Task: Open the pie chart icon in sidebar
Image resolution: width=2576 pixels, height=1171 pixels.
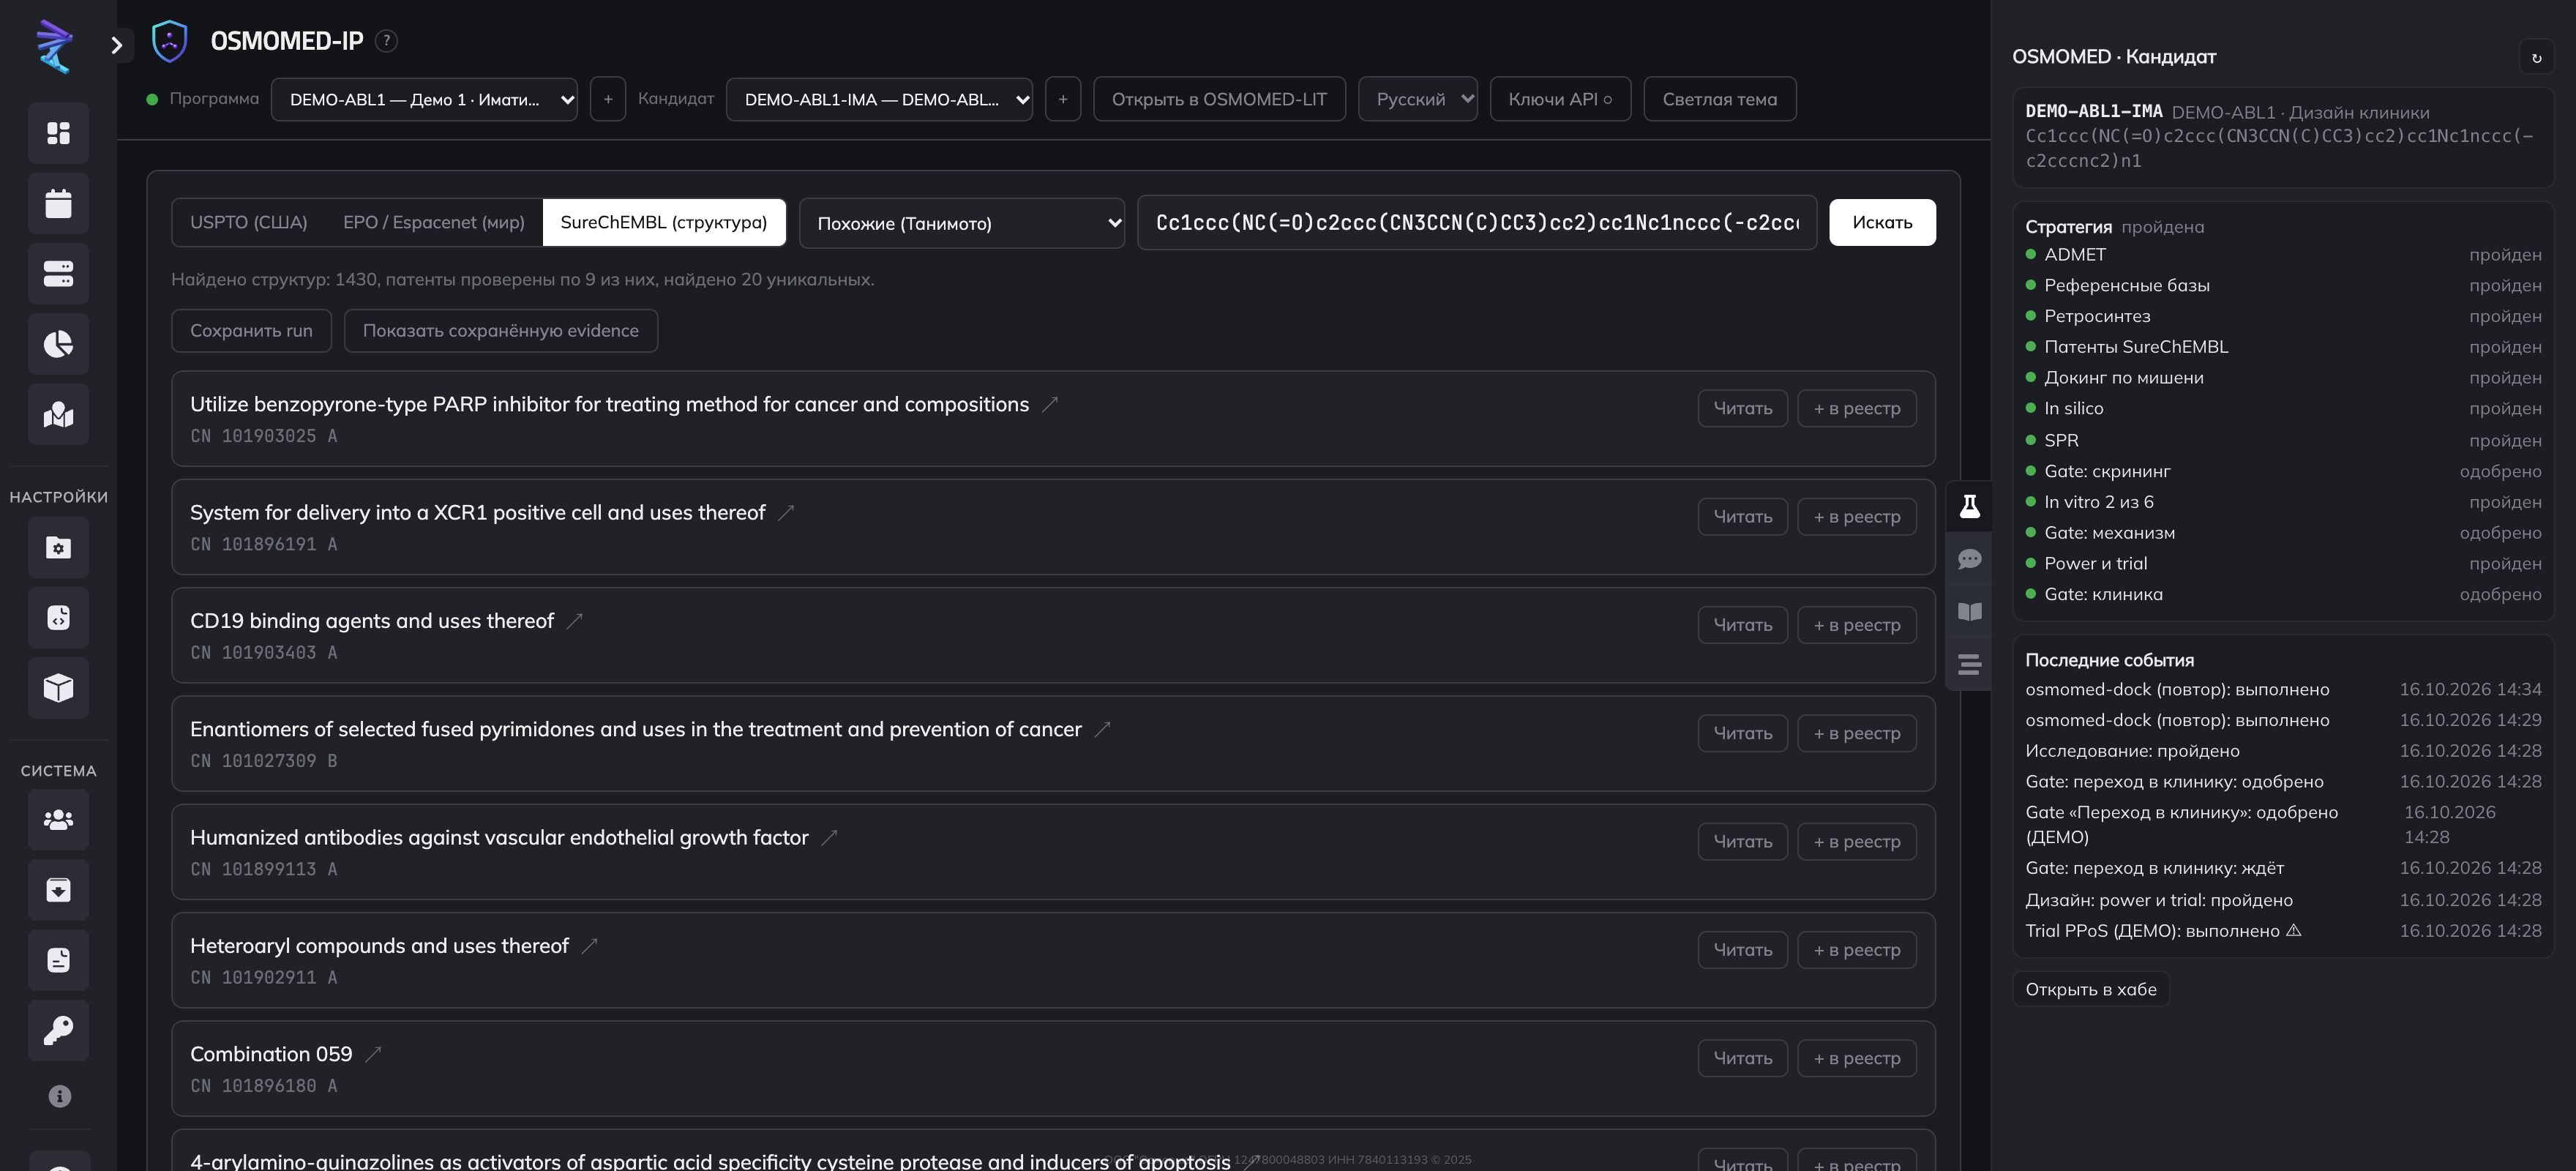Action: (x=58, y=344)
